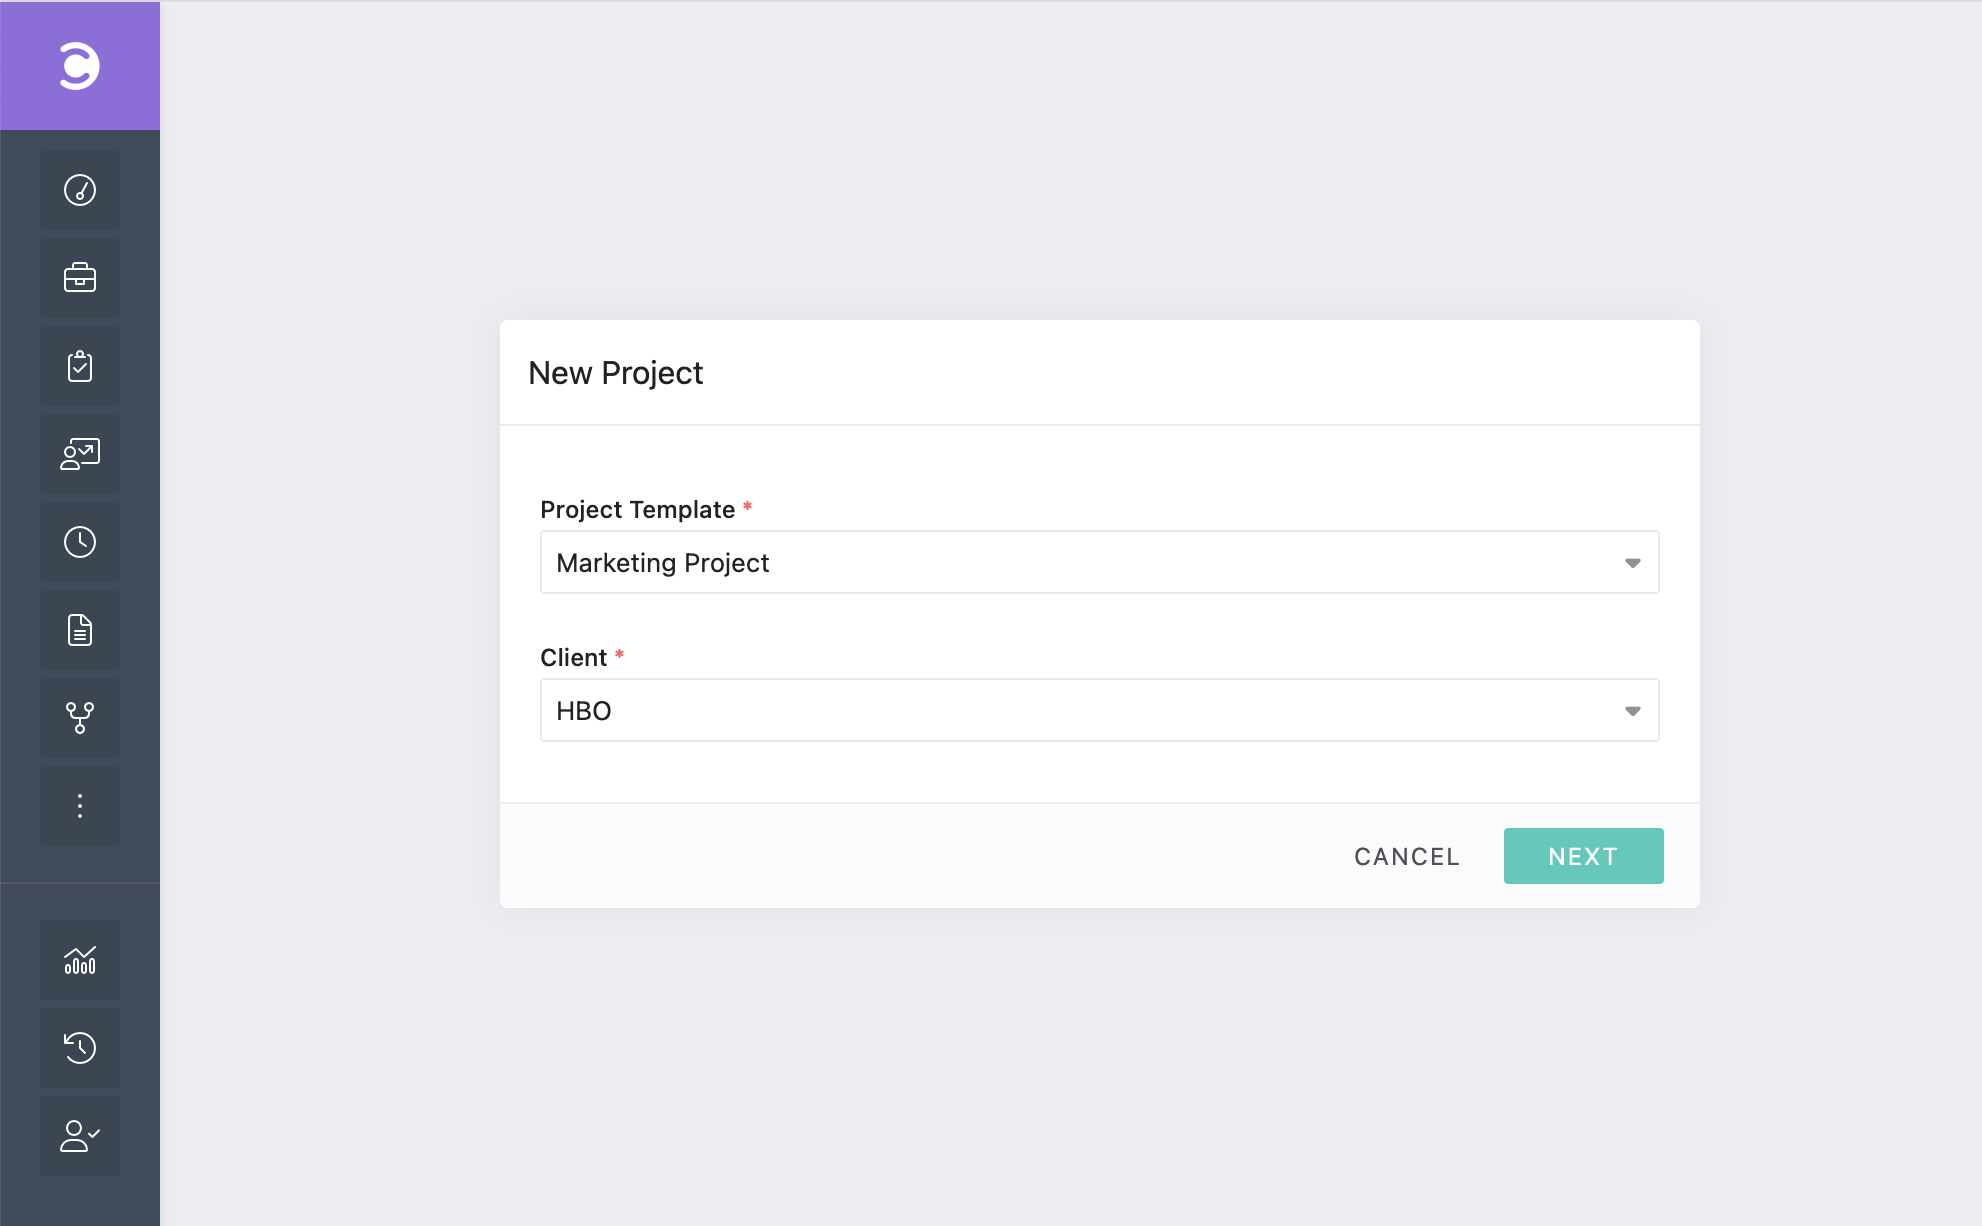The height and width of the screenshot is (1226, 1982).
Task: Click the Project Template field label
Action: pyautogui.click(x=637, y=510)
